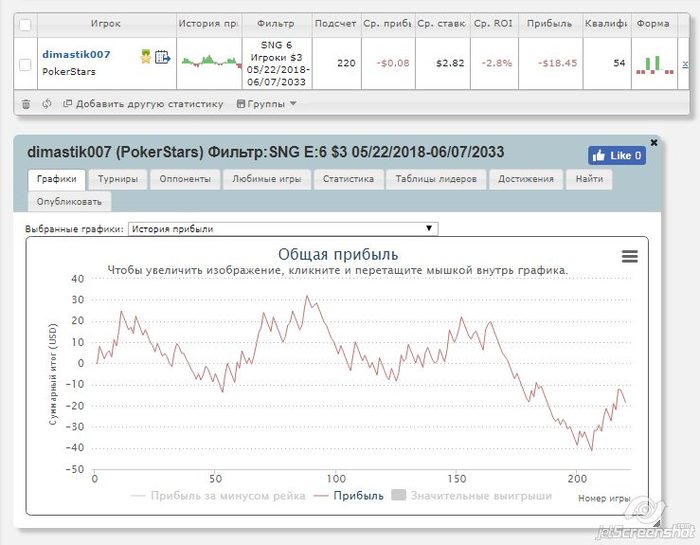This screenshot has width=700, height=545.
Task: Click Добавить другую статистику link
Action: tap(143, 104)
